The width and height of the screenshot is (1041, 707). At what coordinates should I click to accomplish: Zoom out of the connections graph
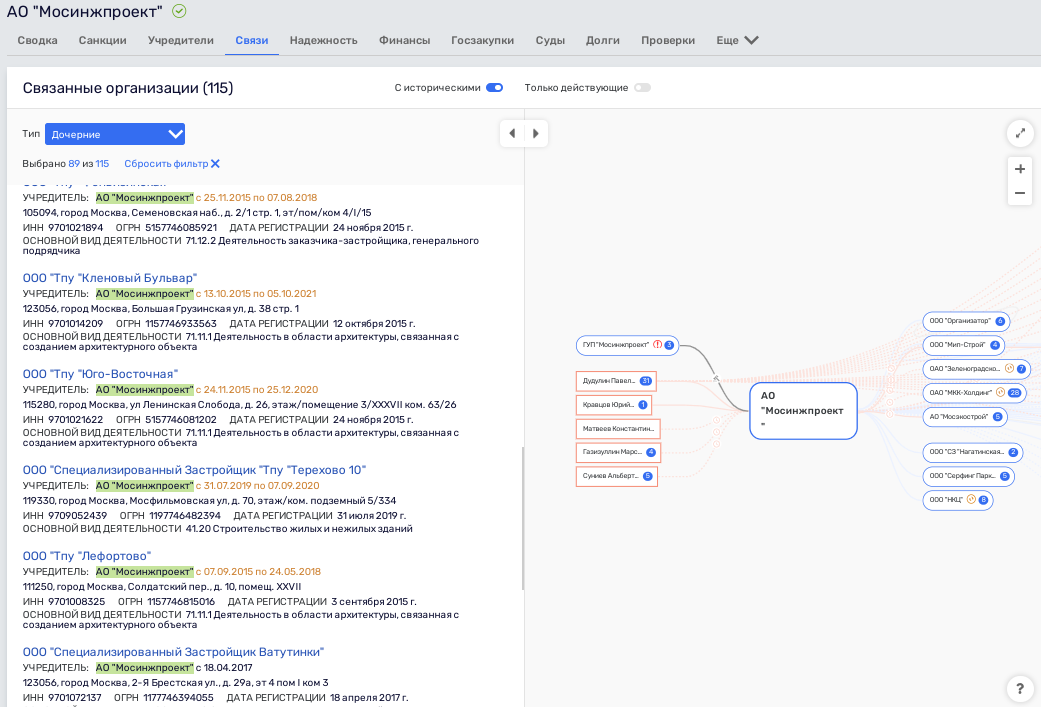(x=1020, y=193)
